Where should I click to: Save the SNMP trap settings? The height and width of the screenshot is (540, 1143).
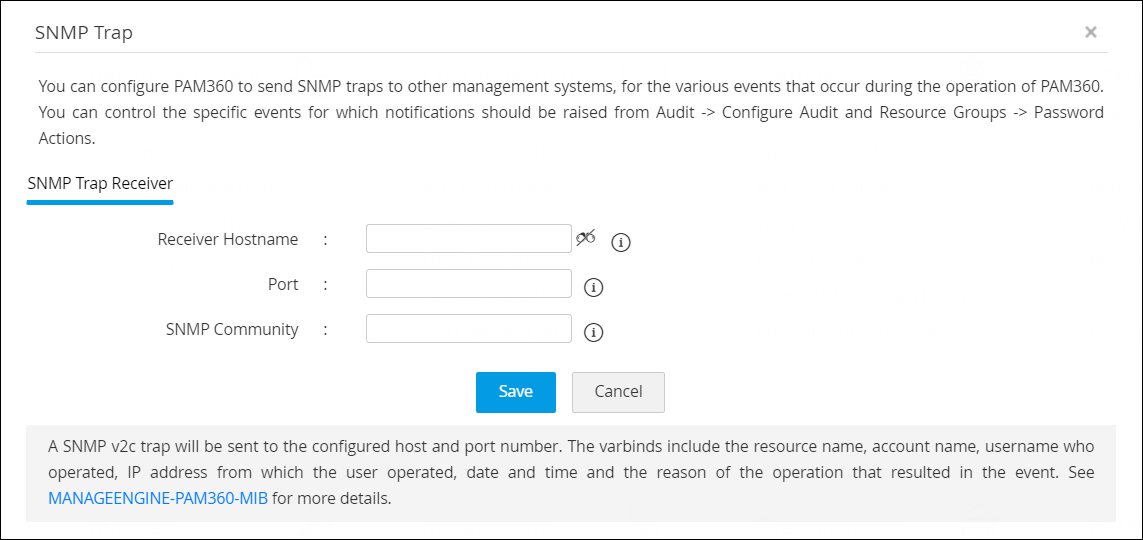pyautogui.click(x=515, y=392)
